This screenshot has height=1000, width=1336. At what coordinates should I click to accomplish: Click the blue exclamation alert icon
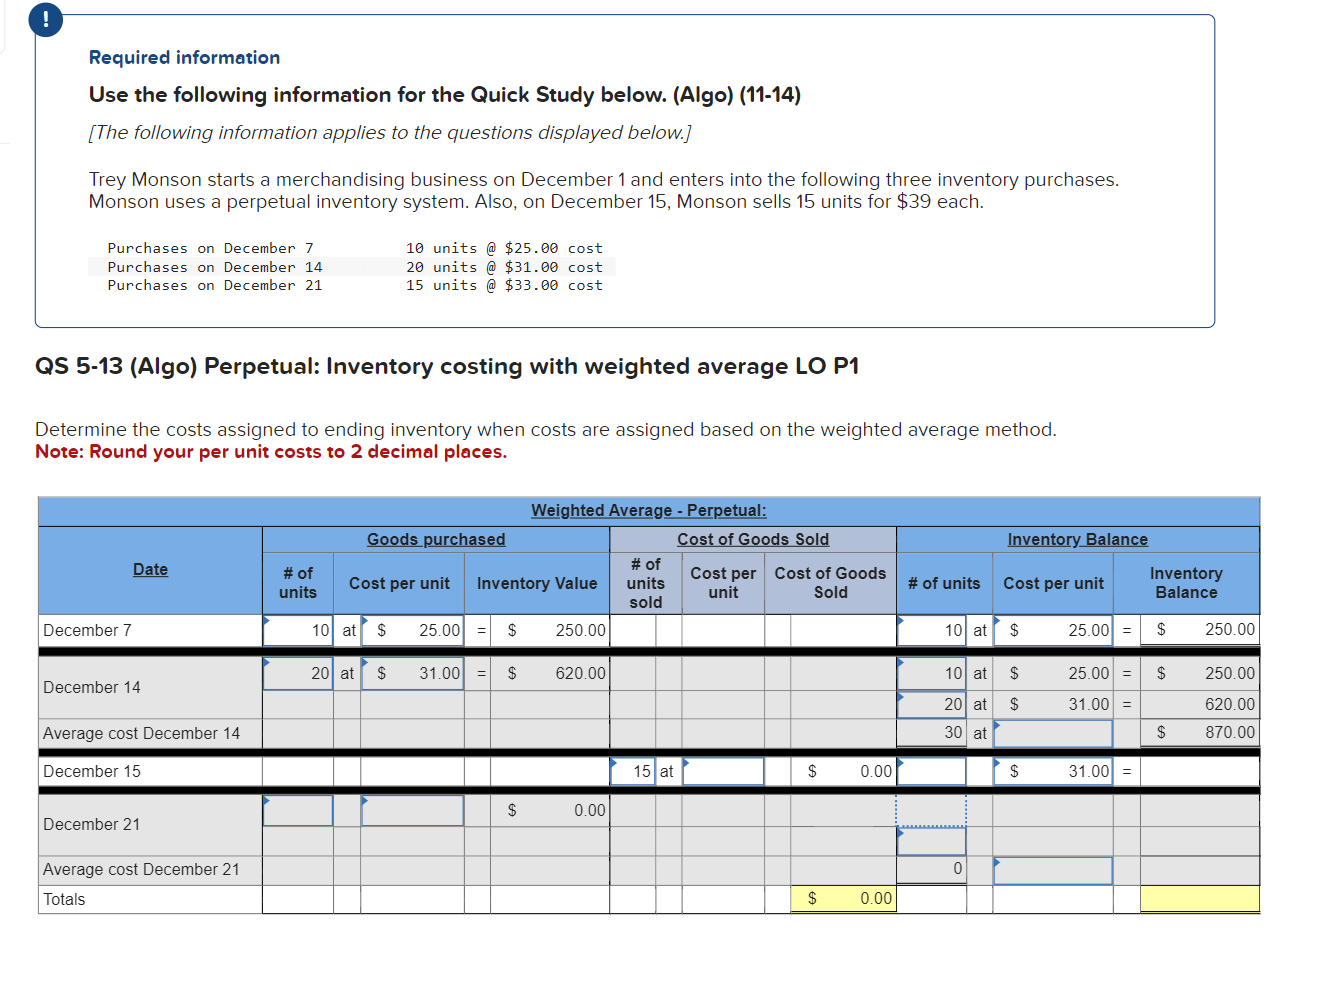point(46,20)
